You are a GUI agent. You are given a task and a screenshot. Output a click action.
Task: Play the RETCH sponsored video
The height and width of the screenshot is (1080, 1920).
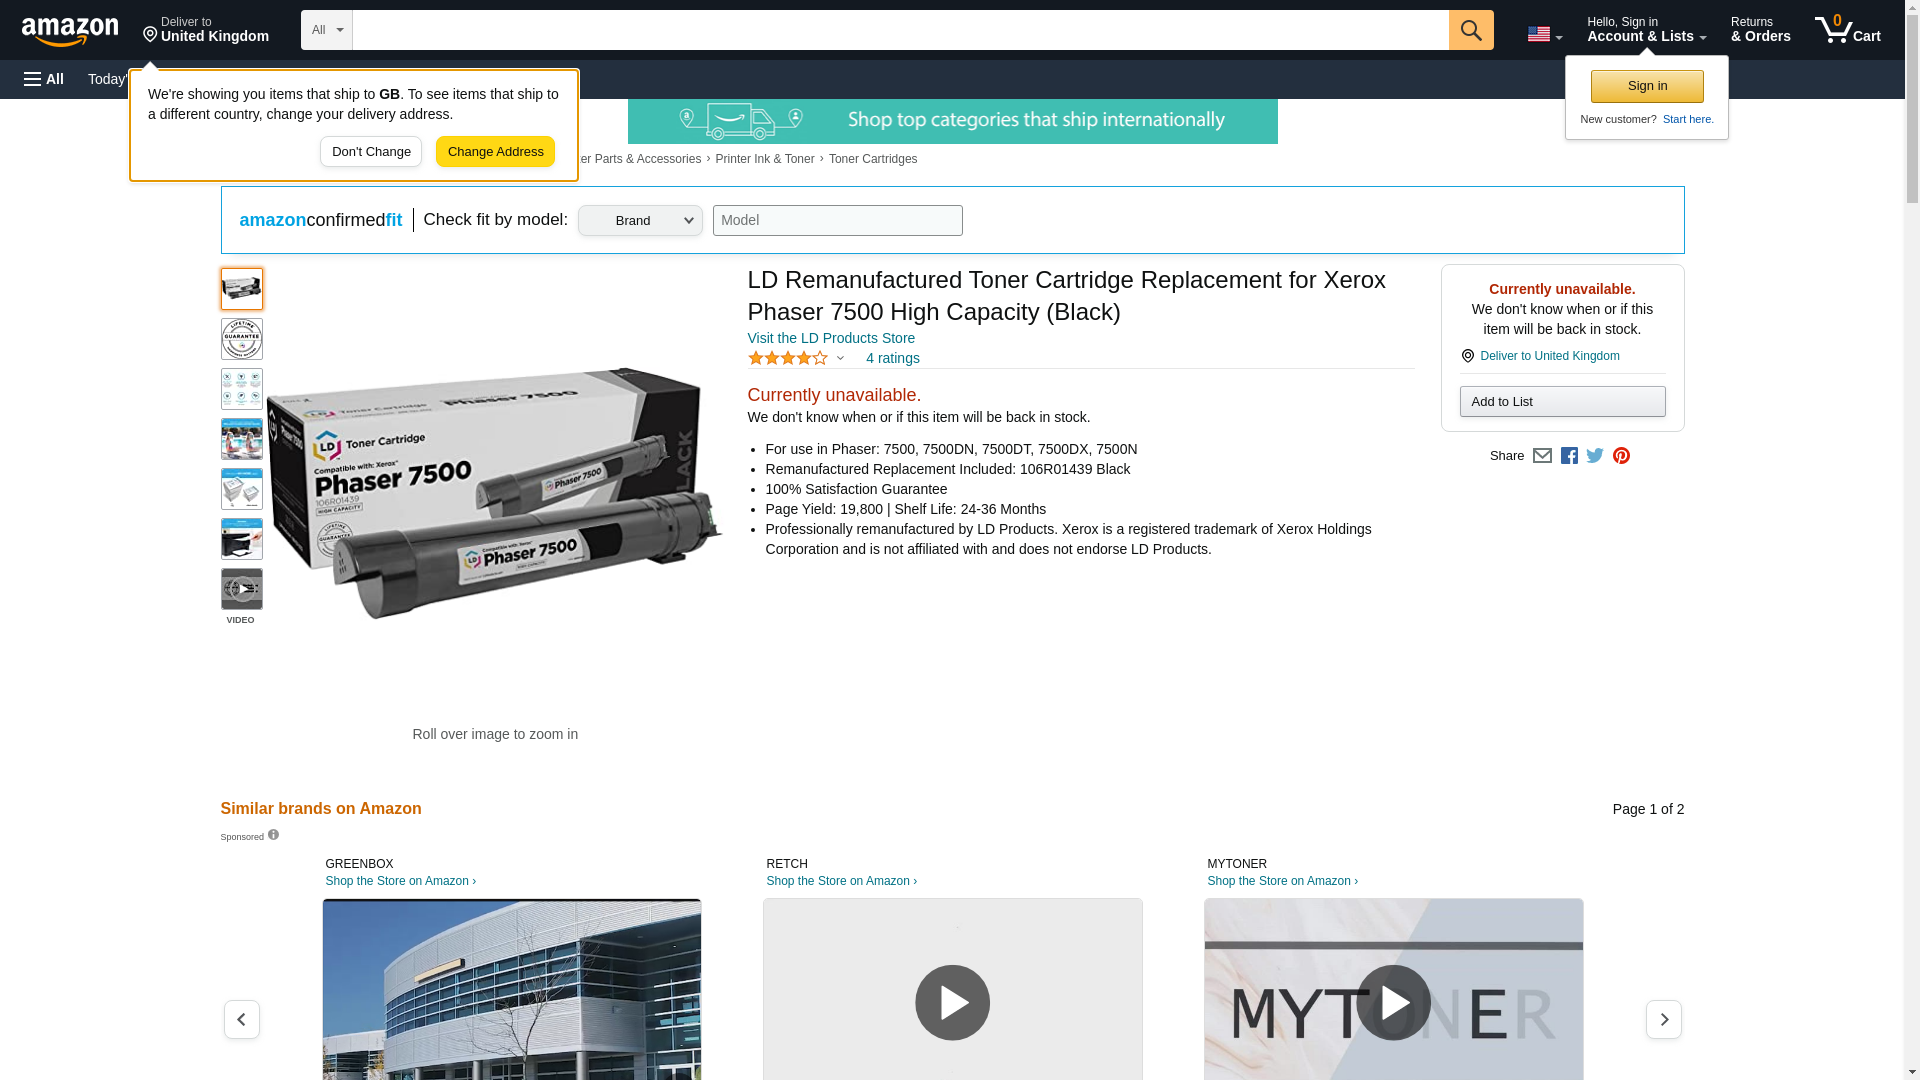(x=952, y=1002)
